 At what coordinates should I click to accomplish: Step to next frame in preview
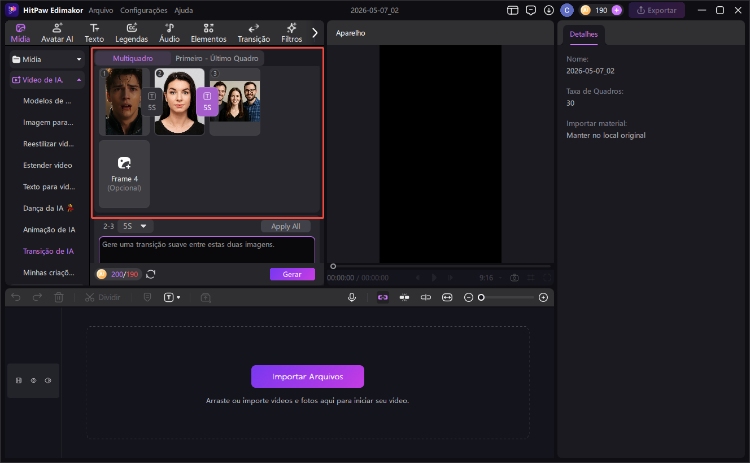tap(450, 277)
